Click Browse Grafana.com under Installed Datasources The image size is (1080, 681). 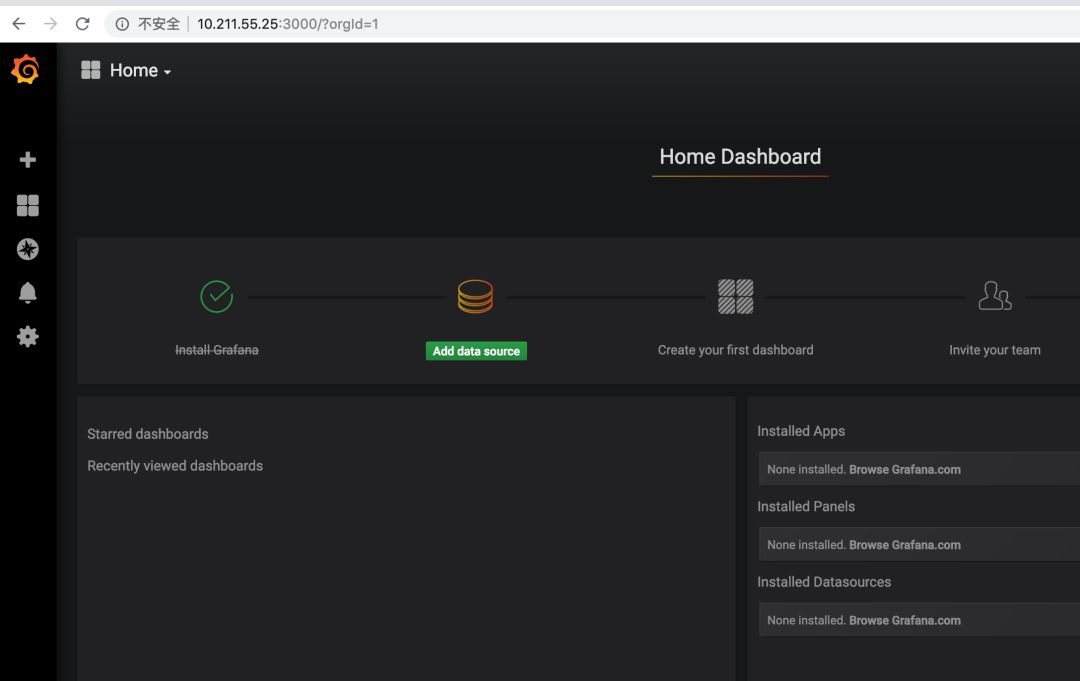click(904, 620)
